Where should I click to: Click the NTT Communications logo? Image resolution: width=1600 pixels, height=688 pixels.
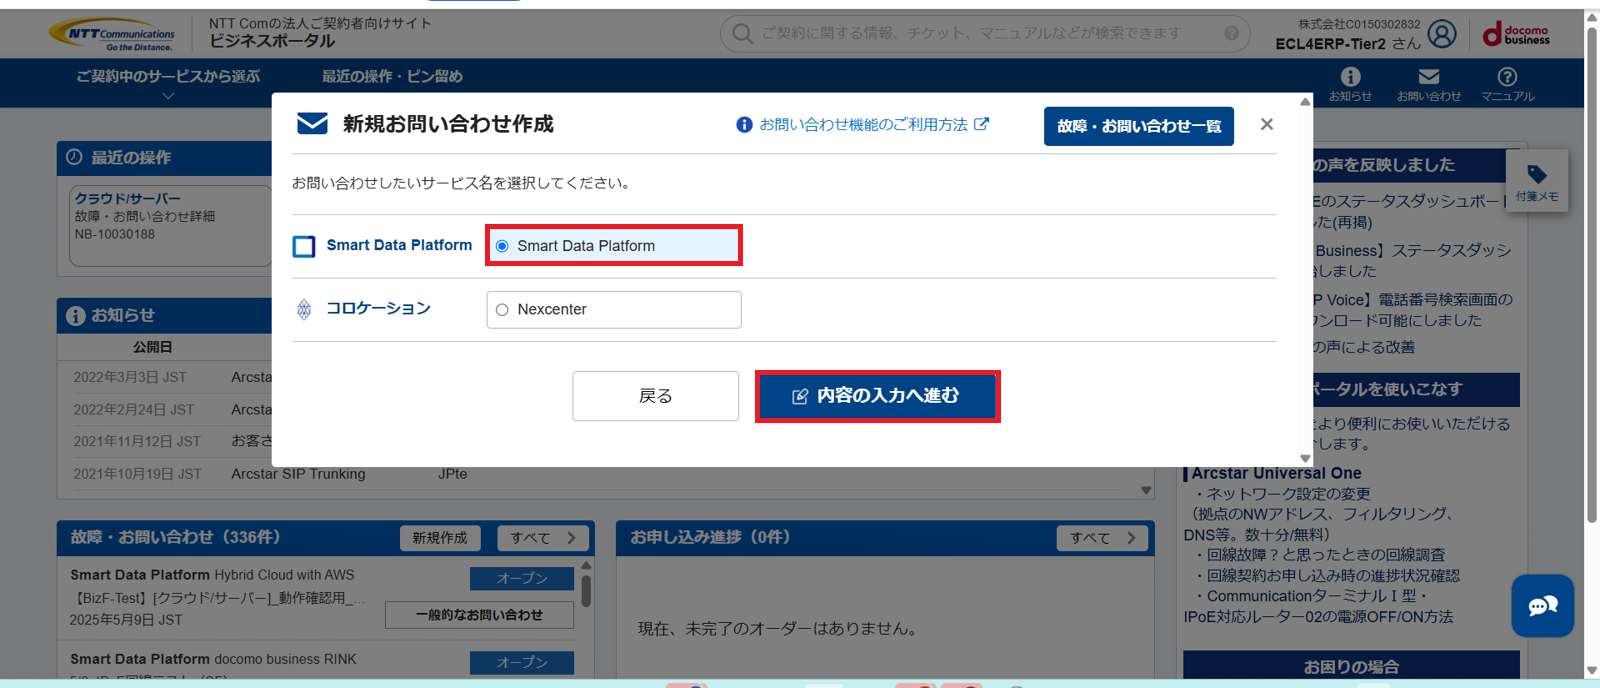(111, 34)
